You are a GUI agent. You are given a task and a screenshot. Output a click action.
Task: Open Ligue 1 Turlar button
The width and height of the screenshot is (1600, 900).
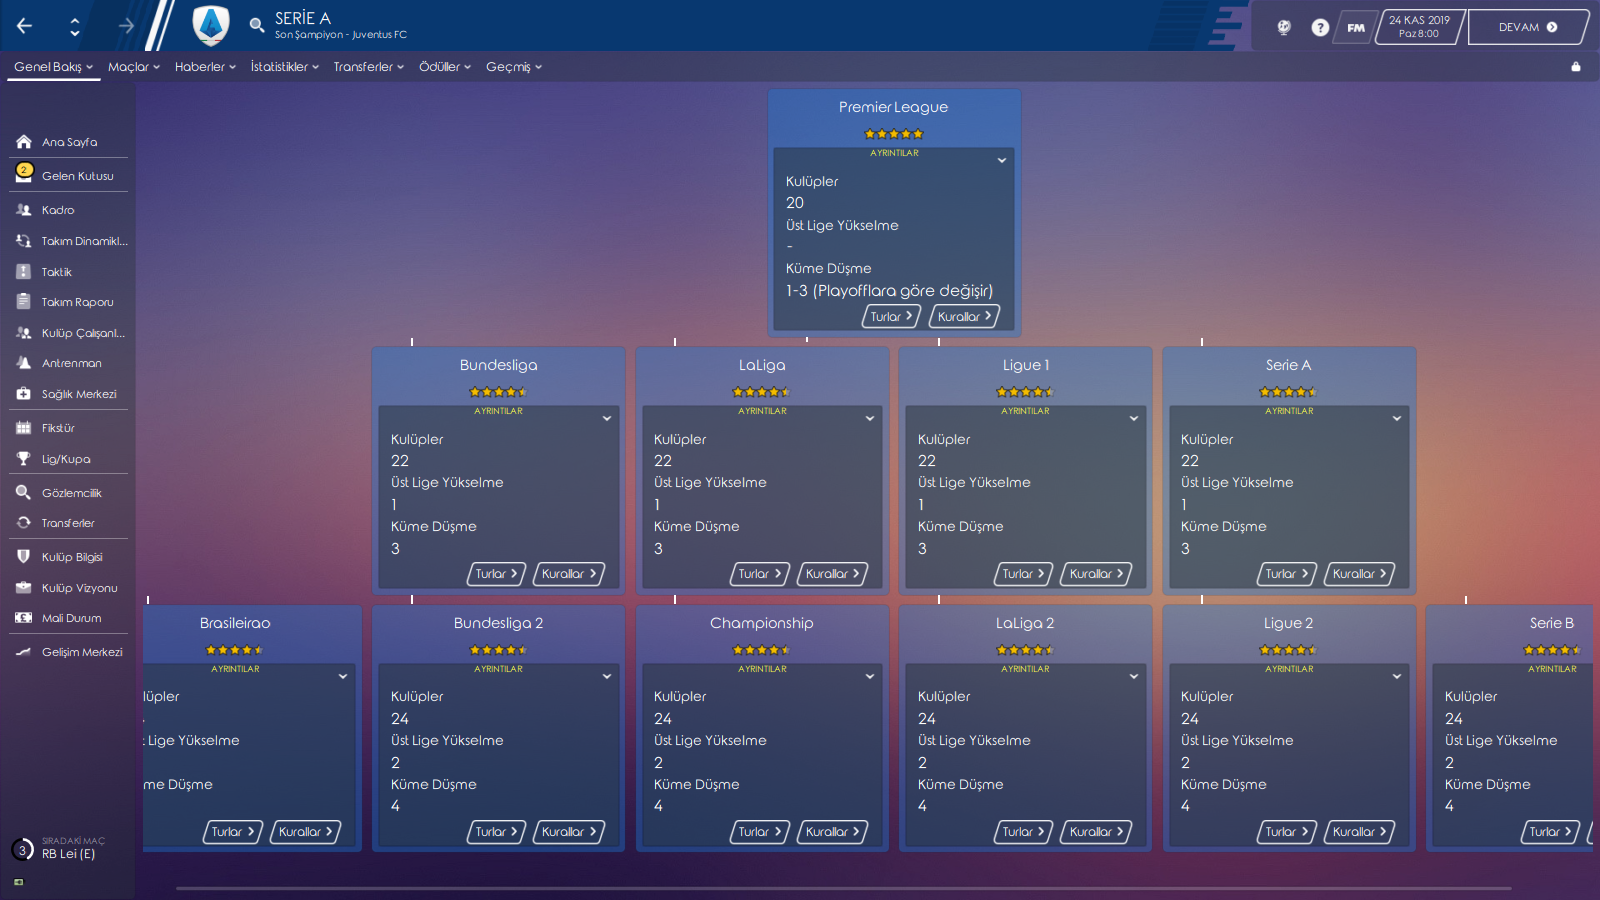[1023, 574]
